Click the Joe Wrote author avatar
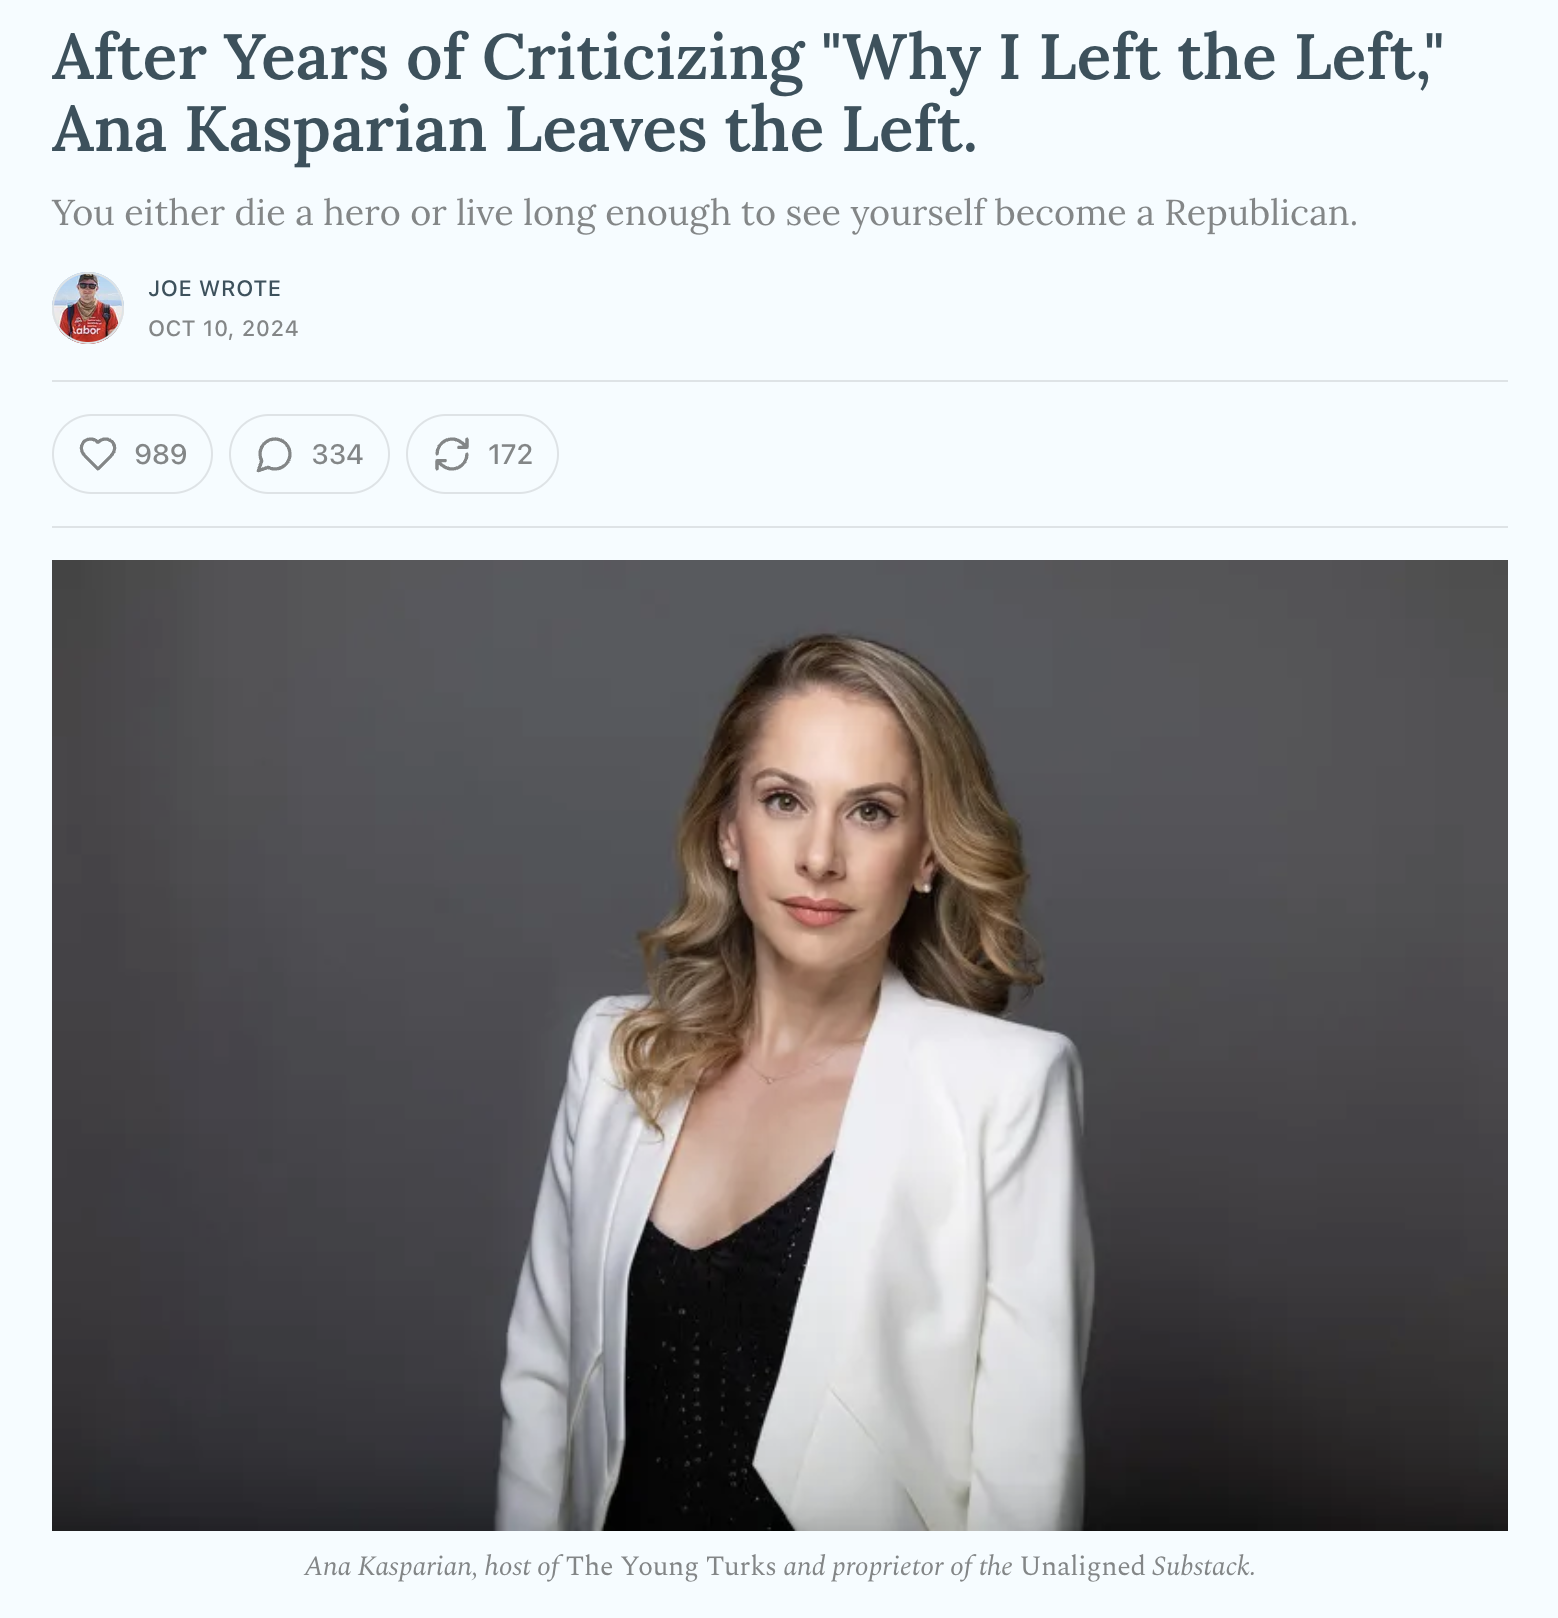Viewport: 1558px width, 1618px height. pyautogui.click(x=88, y=308)
